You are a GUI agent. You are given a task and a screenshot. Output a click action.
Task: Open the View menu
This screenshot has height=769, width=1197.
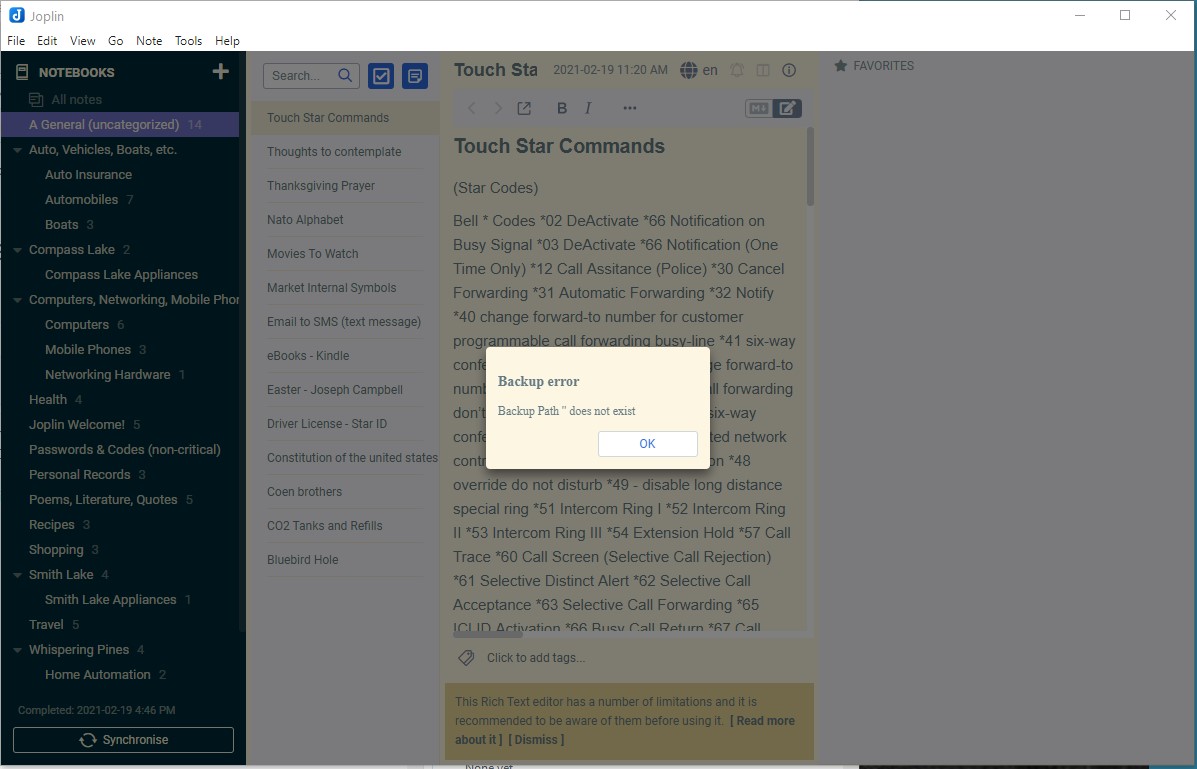pos(82,40)
